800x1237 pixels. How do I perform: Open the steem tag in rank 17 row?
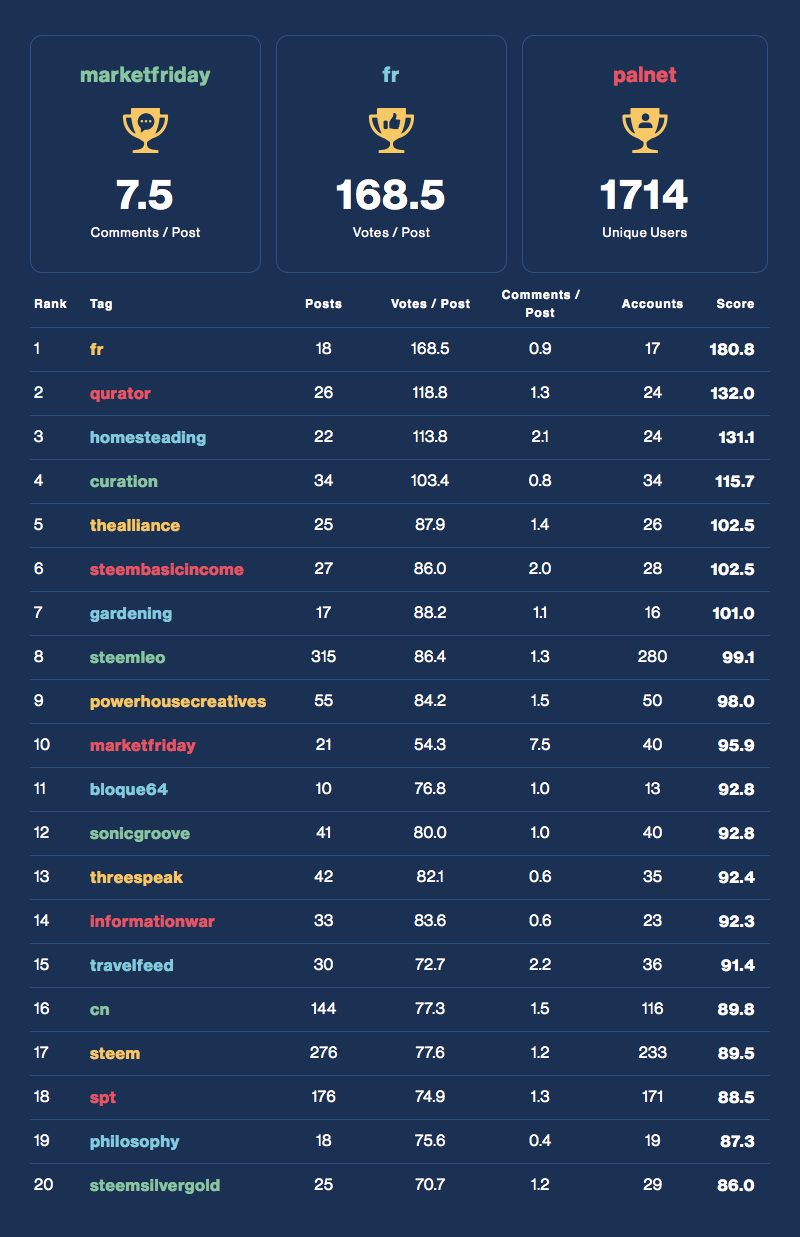[x=115, y=1053]
